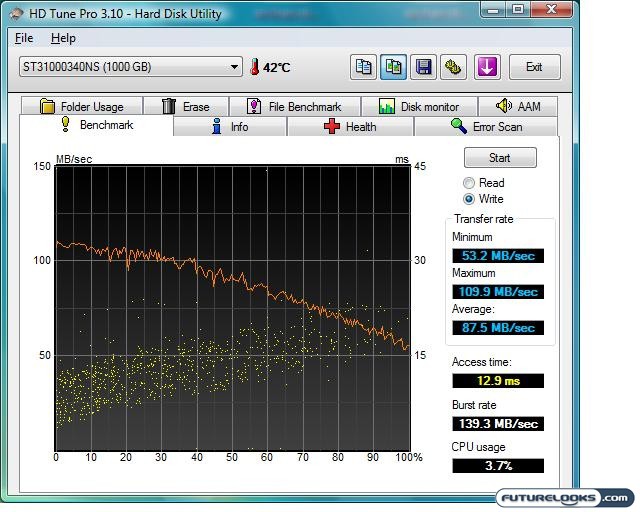The width and height of the screenshot is (640, 512).
Task: Open the Folder Usage tab
Action: (81, 107)
